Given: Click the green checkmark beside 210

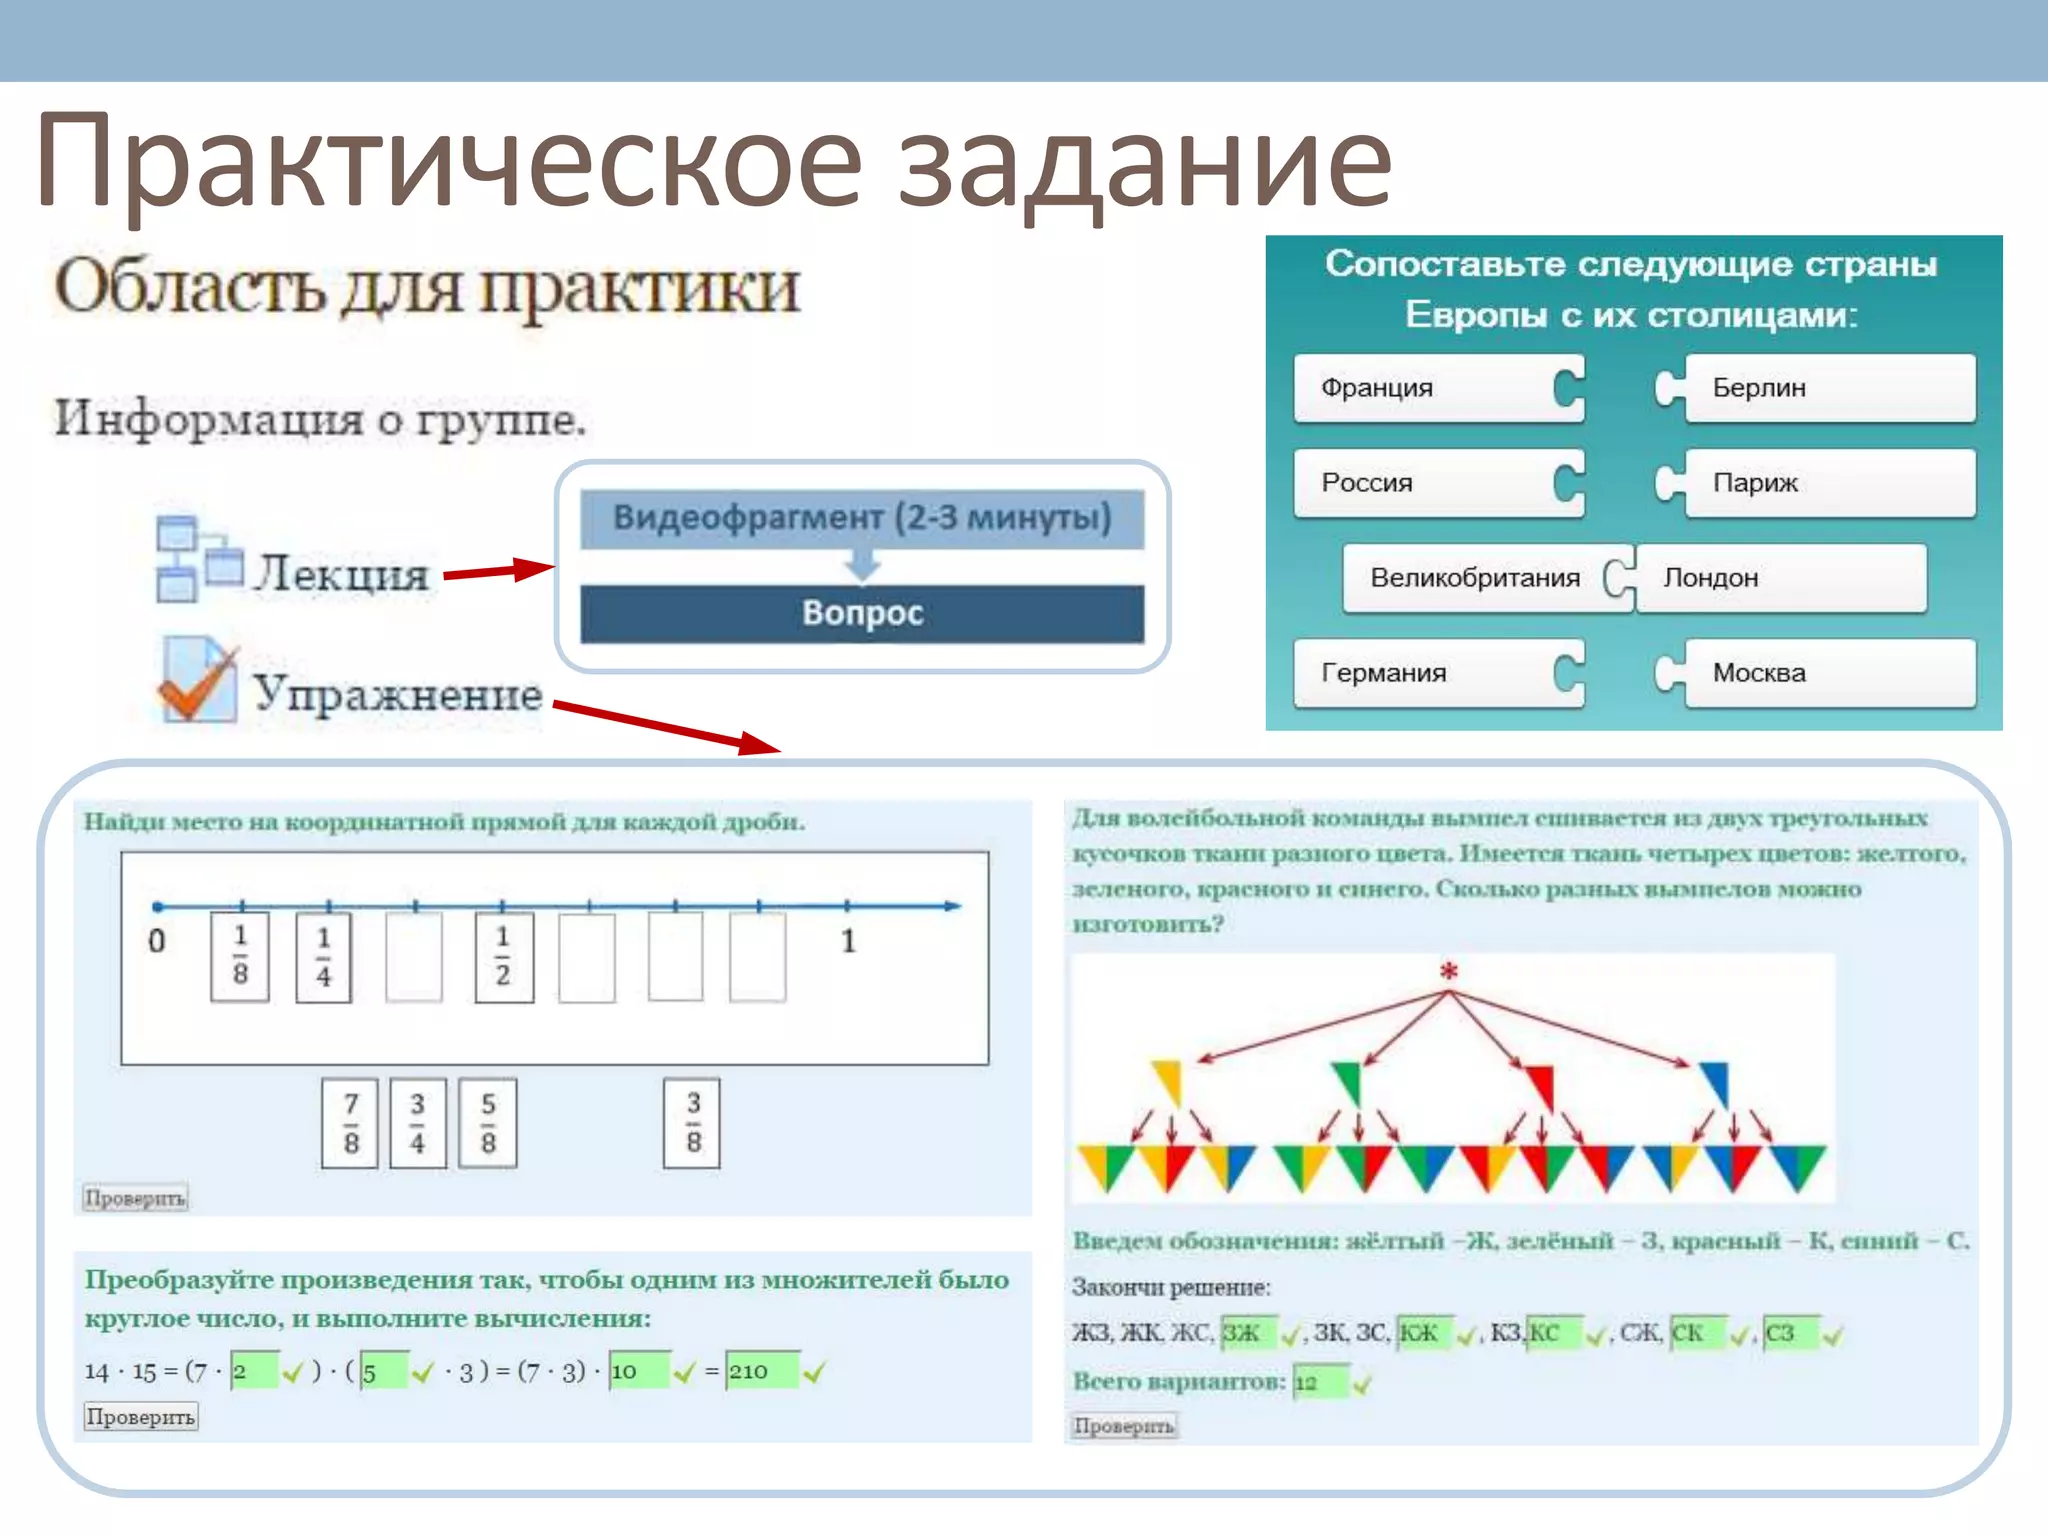Looking at the screenshot, I should pos(815,1372).
